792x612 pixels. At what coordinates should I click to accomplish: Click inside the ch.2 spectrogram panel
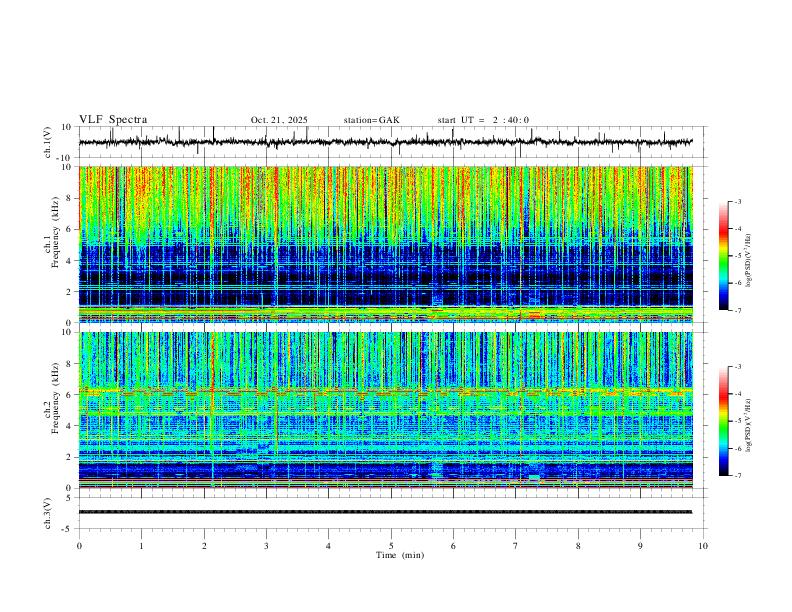coord(385,410)
